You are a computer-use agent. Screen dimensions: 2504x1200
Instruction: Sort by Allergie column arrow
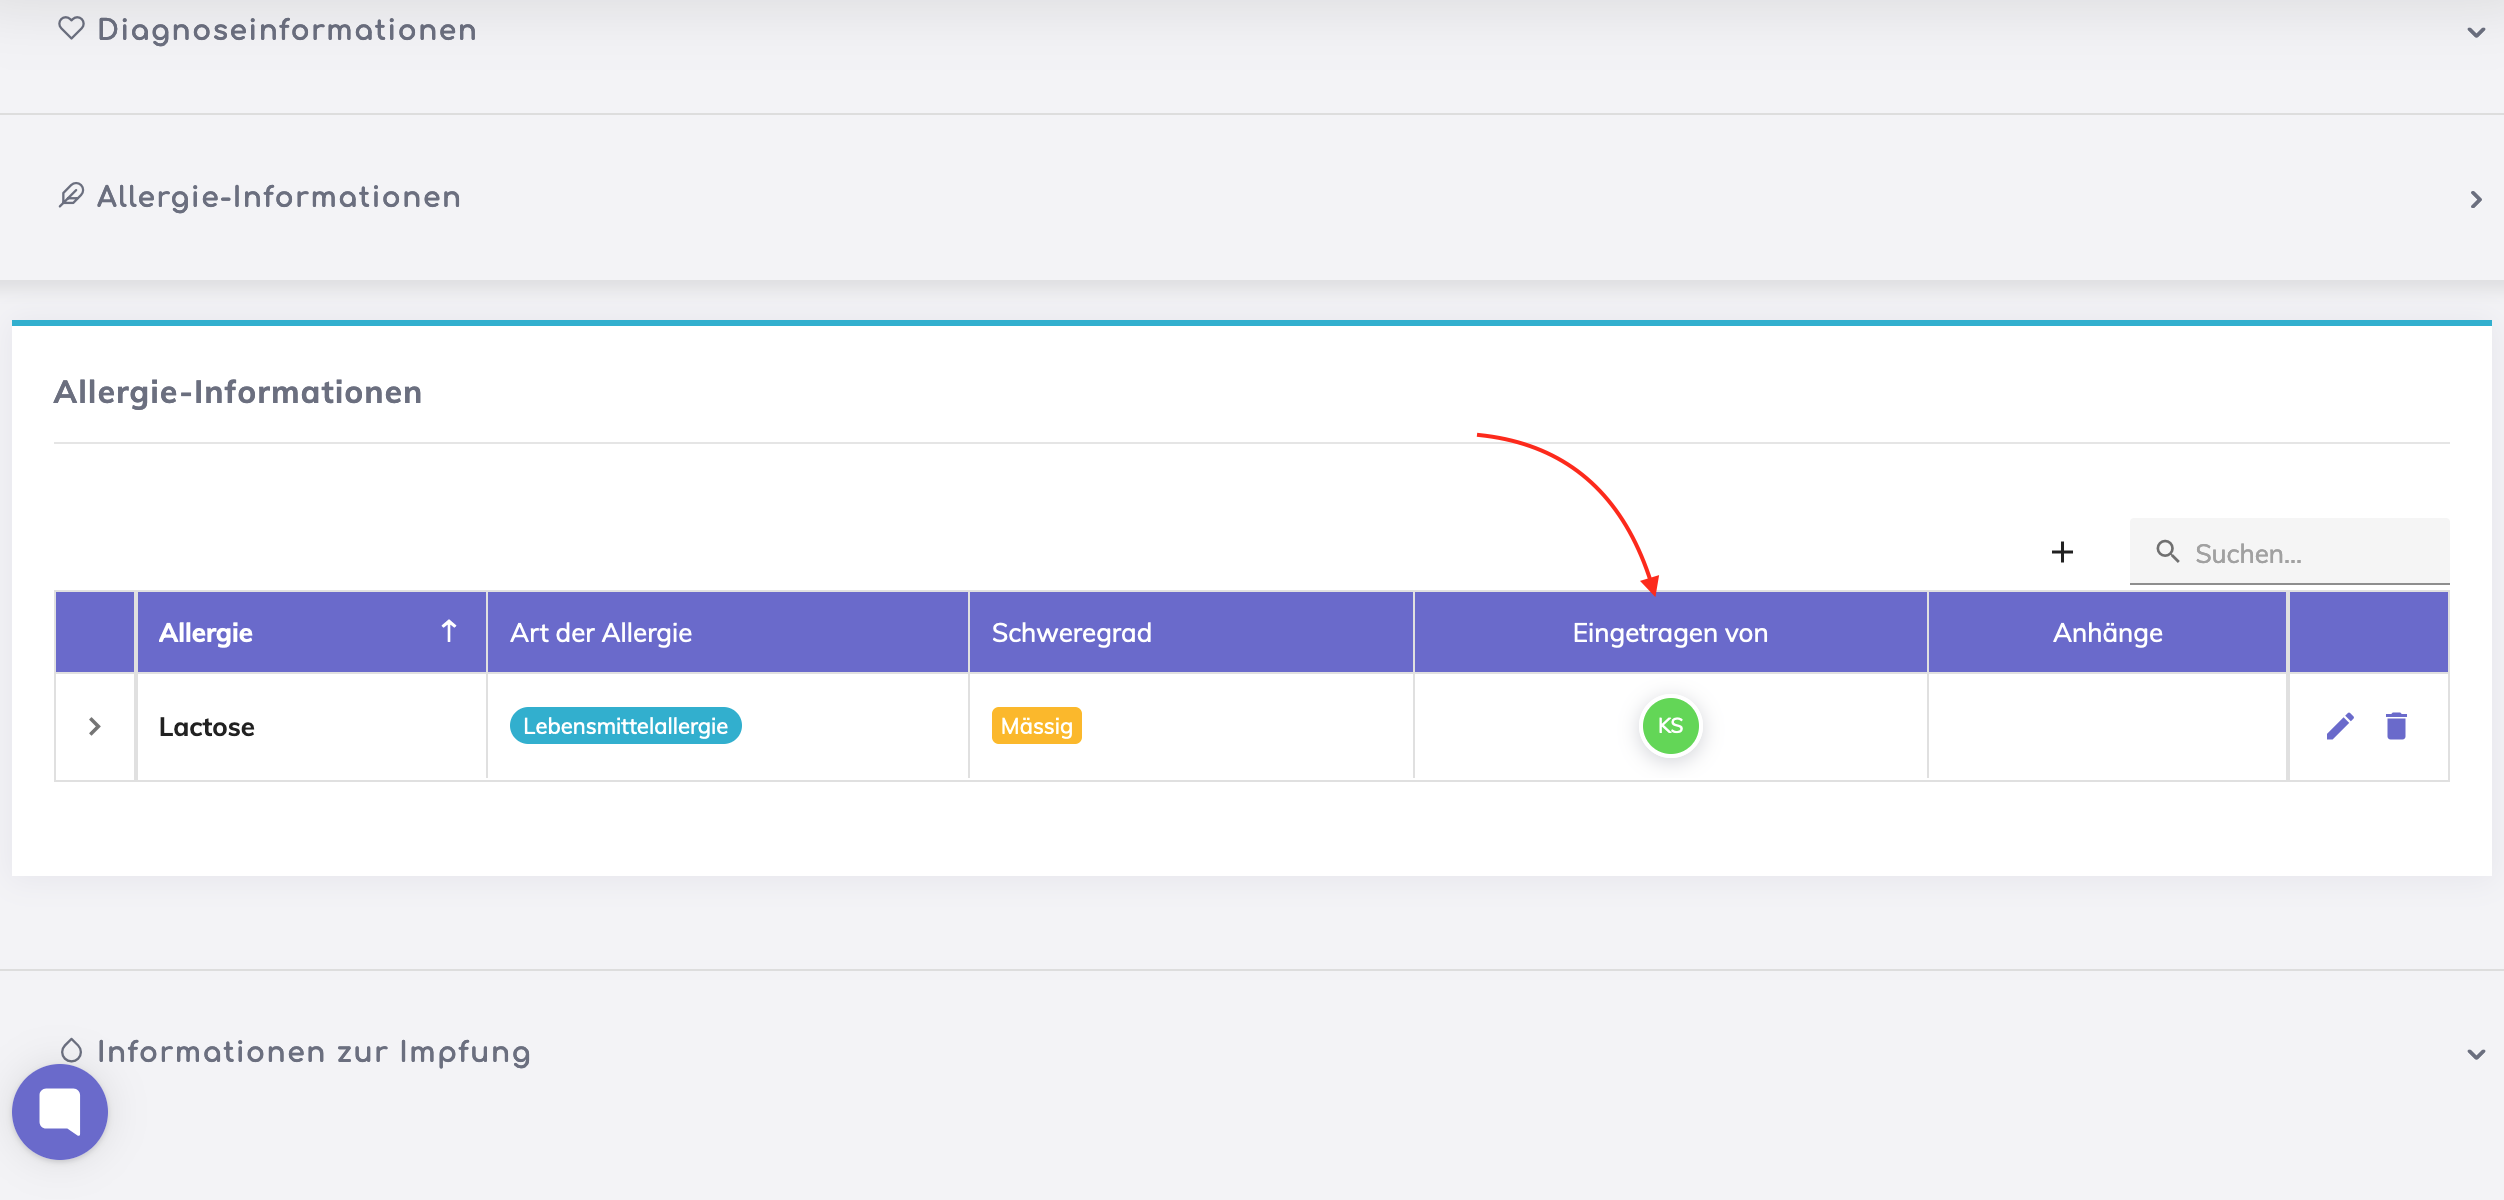coord(449,631)
